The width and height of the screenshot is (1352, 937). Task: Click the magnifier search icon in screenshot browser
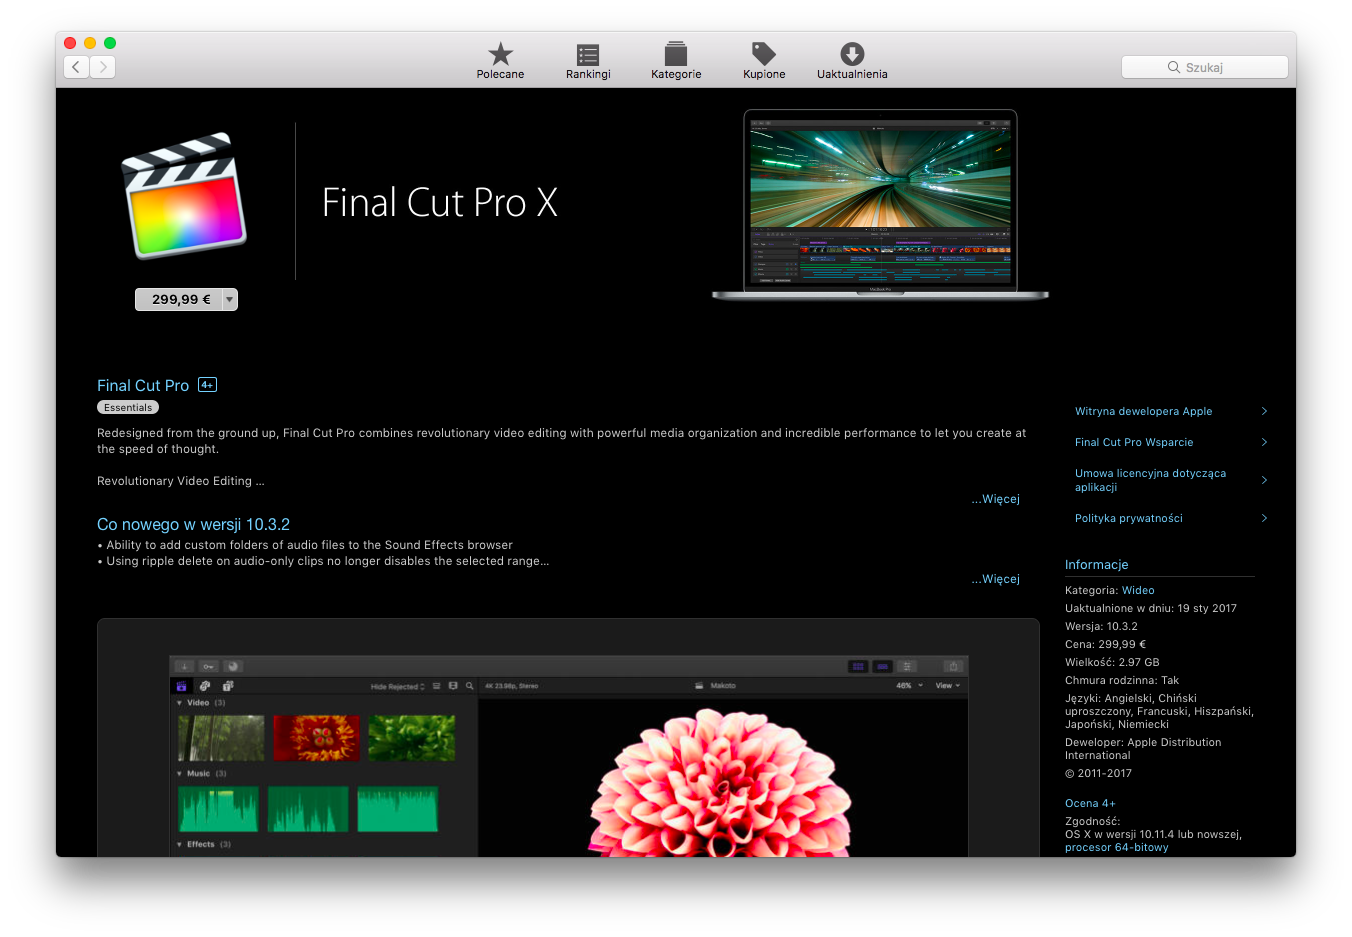(469, 686)
